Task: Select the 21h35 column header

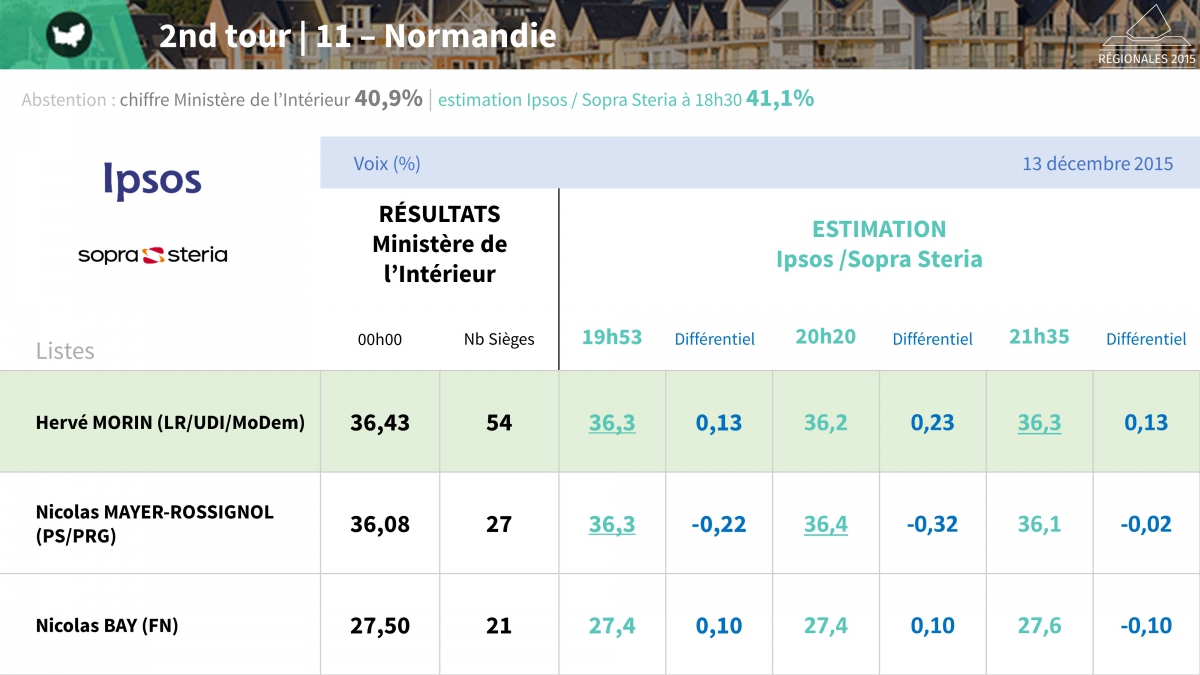Action: (x=1039, y=337)
